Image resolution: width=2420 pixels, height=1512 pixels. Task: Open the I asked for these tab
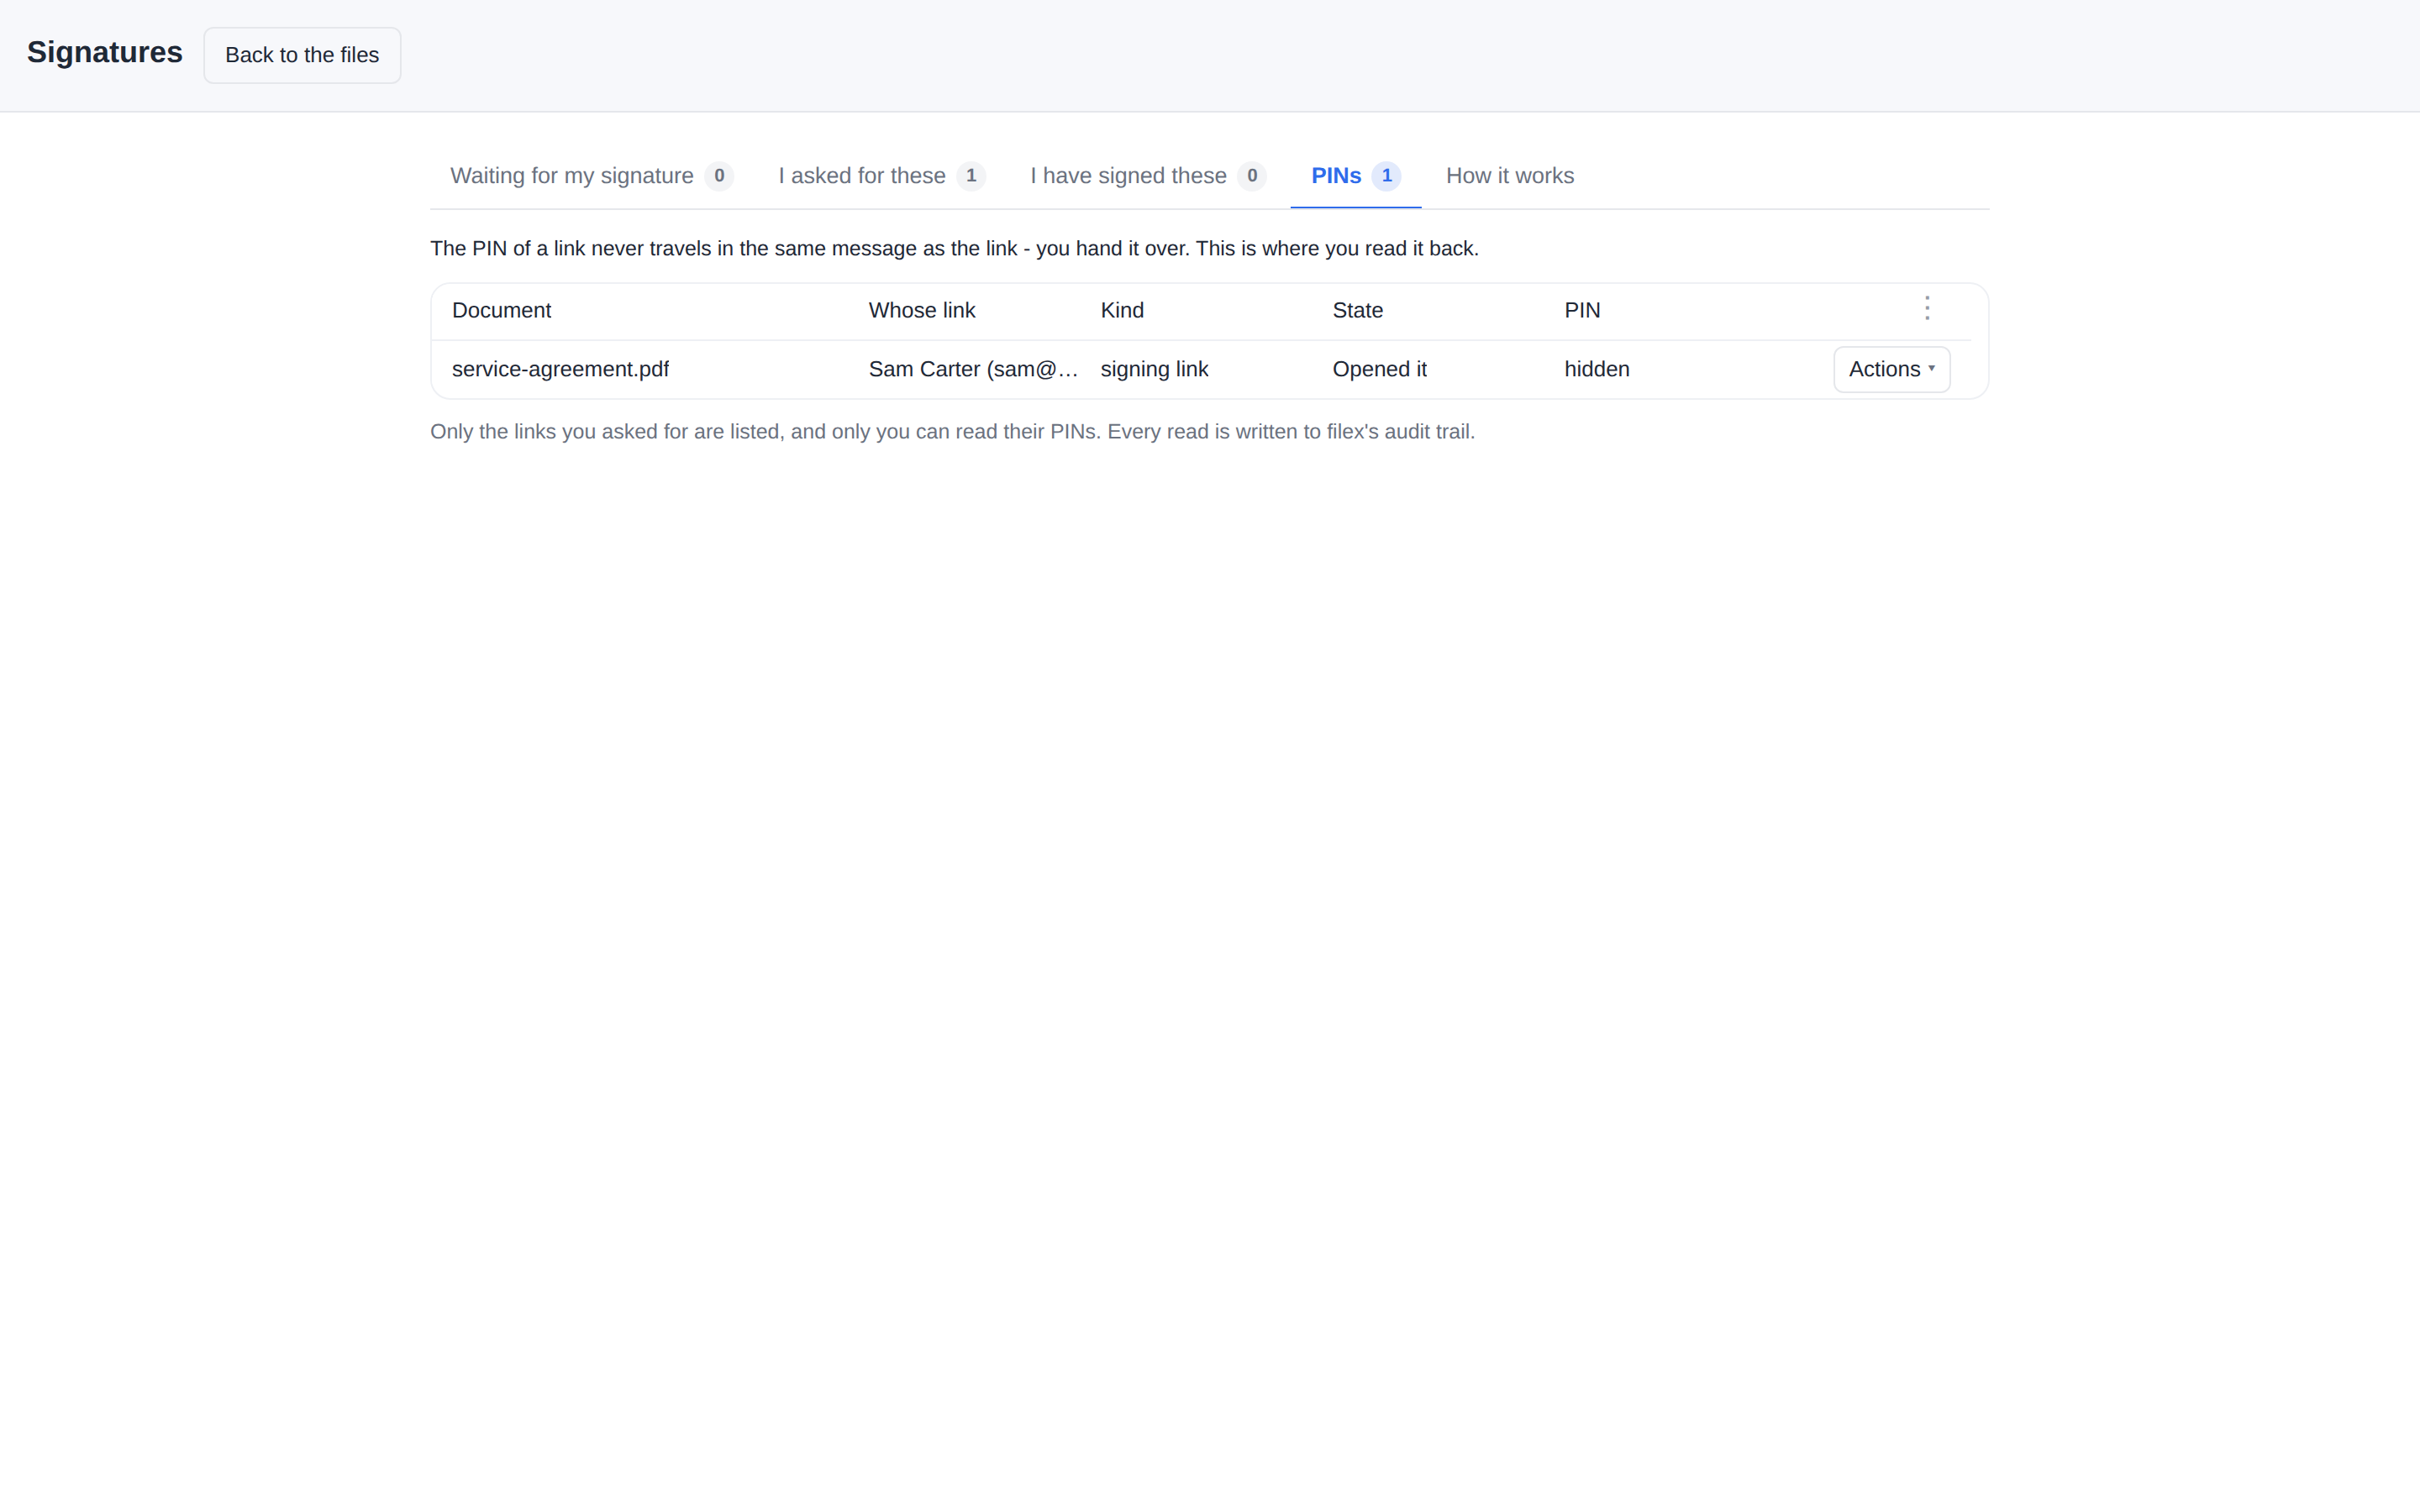[x=882, y=176]
